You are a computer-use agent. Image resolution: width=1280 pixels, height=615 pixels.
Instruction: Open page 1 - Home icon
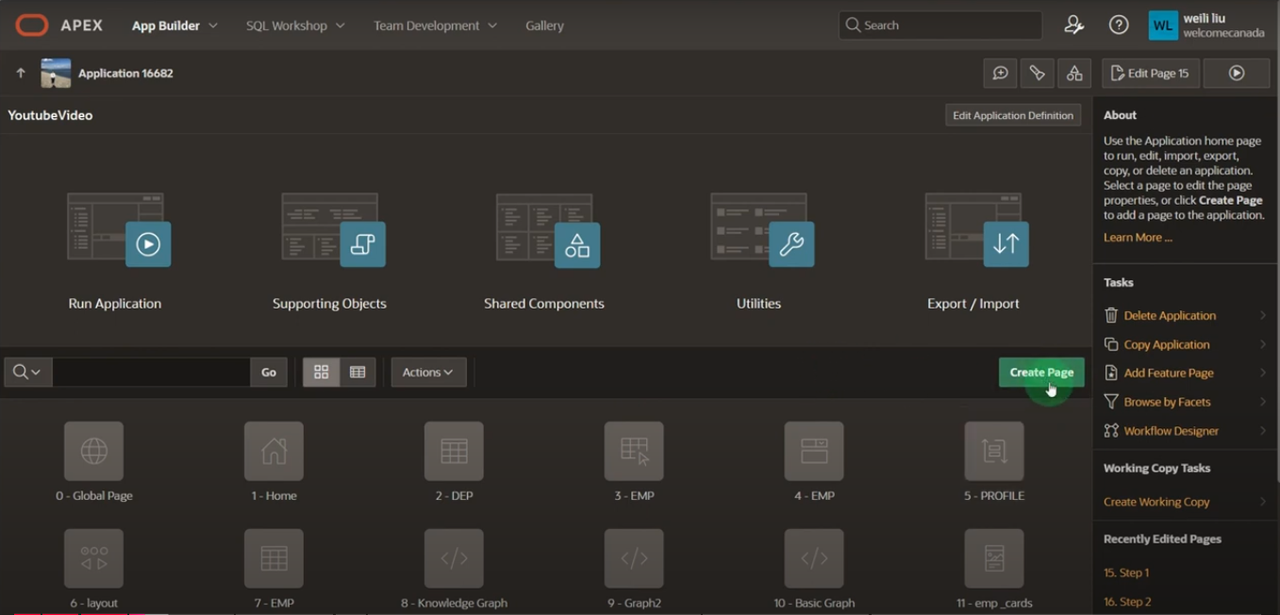(x=274, y=451)
